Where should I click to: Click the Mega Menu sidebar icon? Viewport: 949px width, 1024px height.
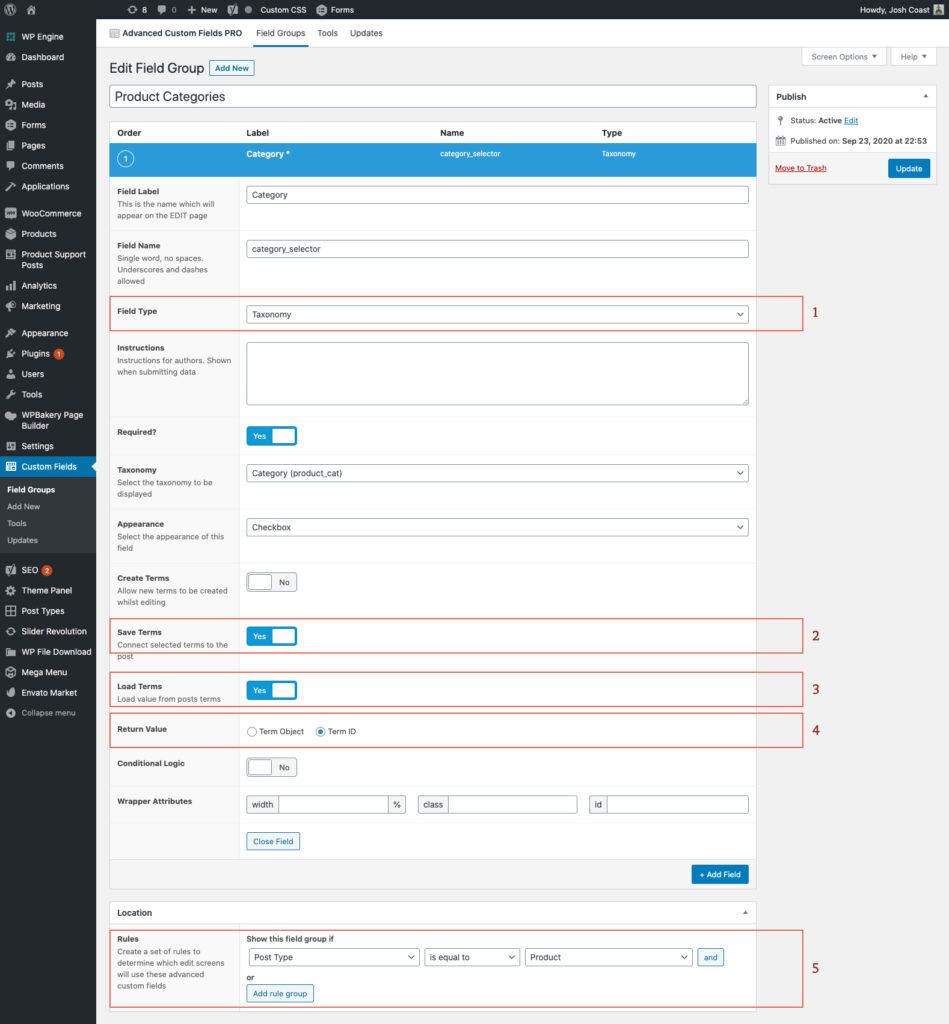10,672
